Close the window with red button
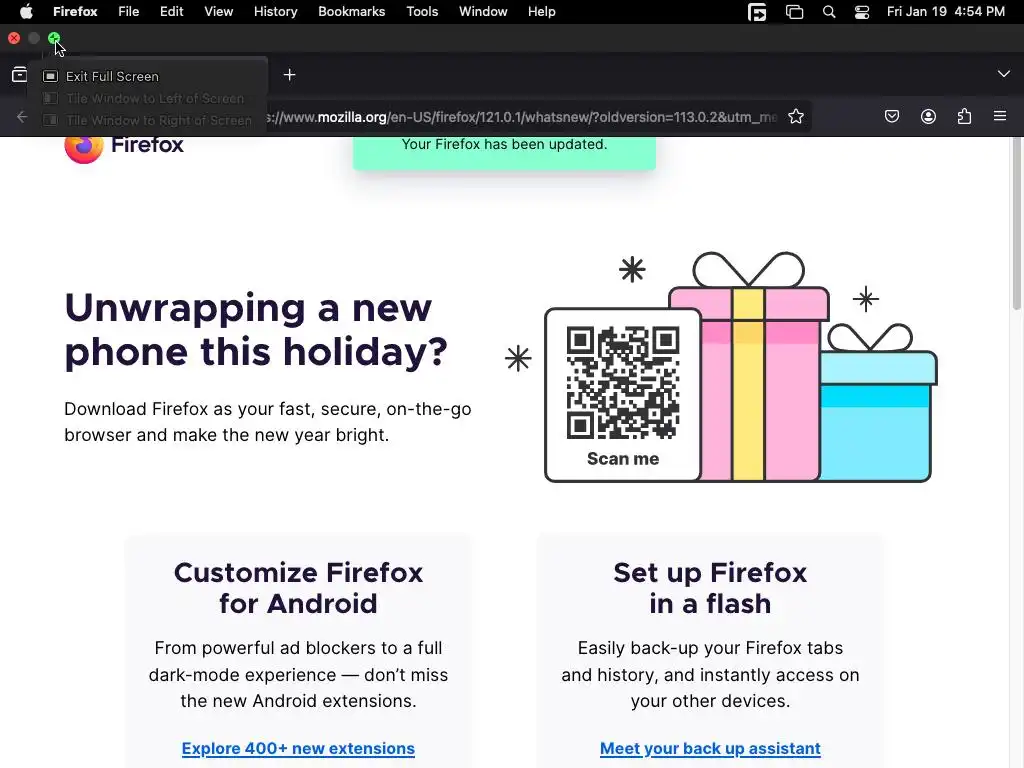The height and width of the screenshot is (768, 1024). pyautogui.click(x=14, y=39)
